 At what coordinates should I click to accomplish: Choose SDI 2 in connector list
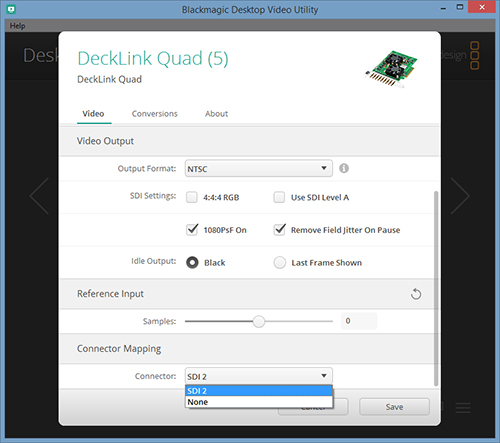[259, 391]
